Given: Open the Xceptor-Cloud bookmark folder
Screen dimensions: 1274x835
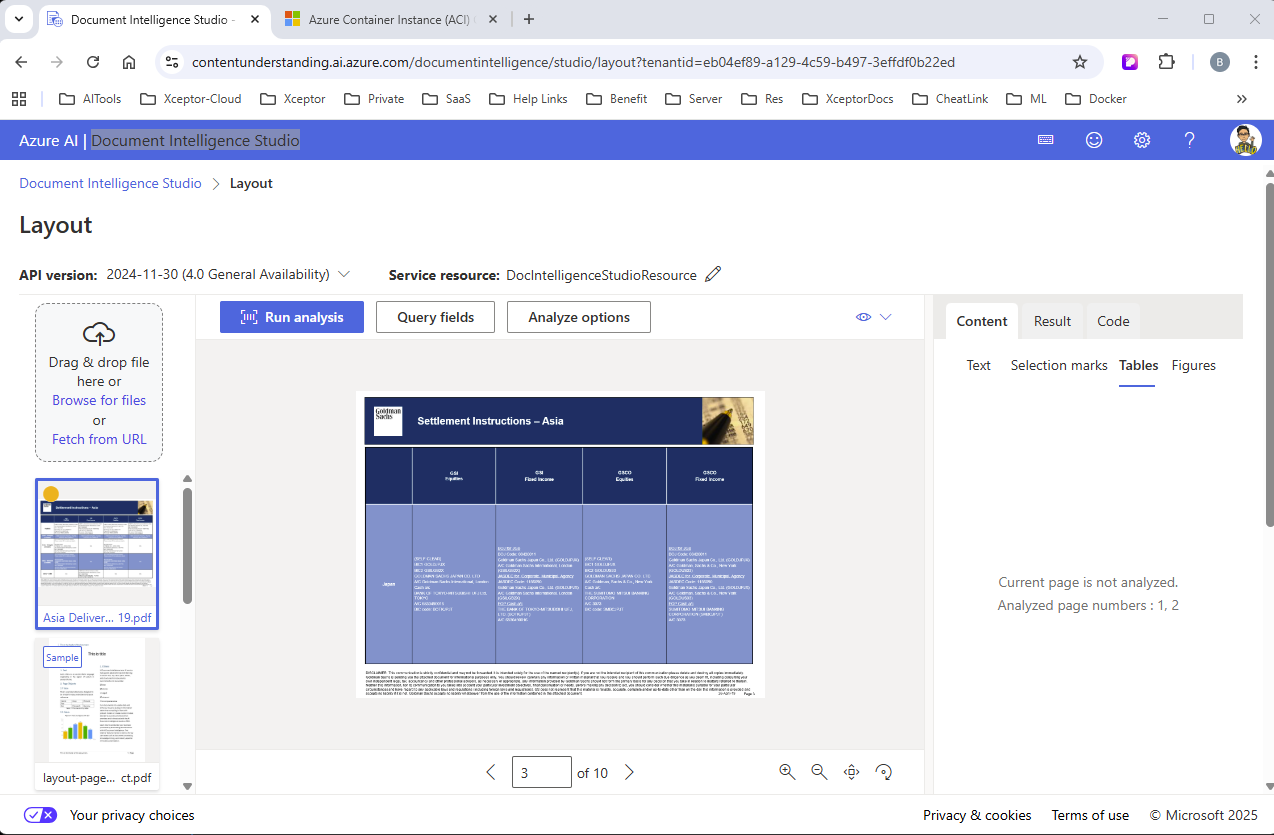Looking at the screenshot, I should point(190,99).
